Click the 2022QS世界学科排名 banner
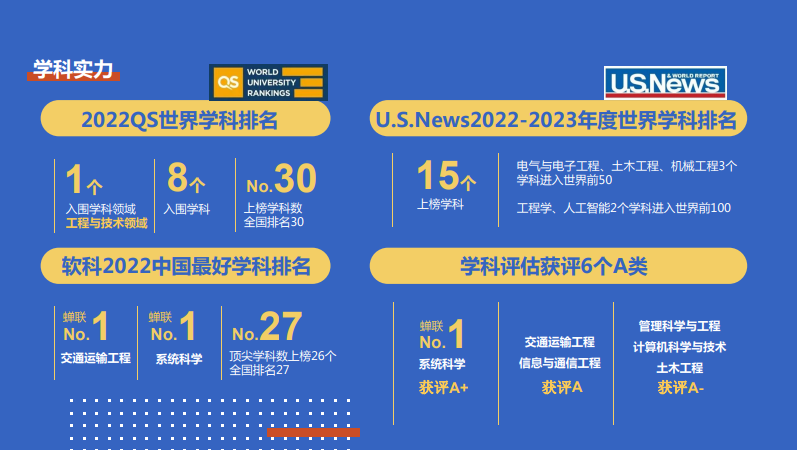The image size is (797, 450). [x=186, y=119]
